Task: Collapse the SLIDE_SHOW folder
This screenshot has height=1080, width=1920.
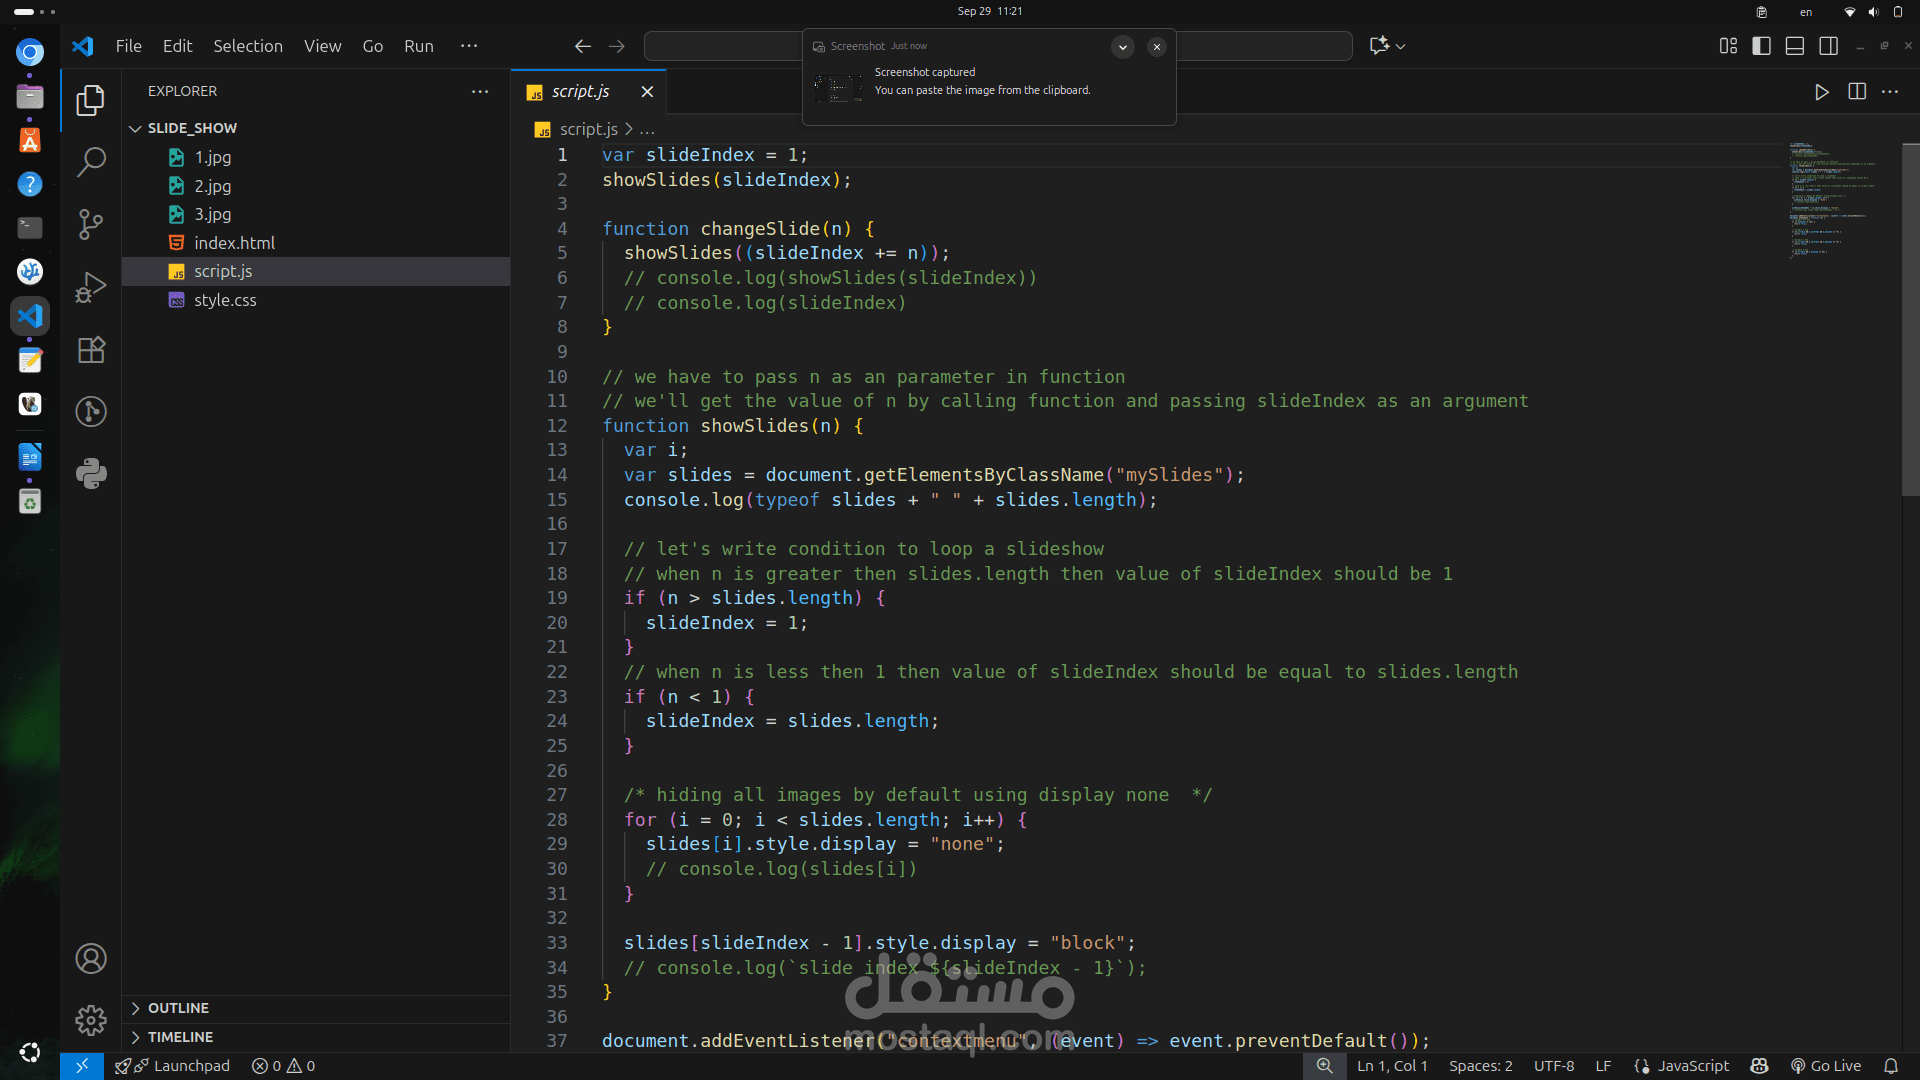Action: coord(135,128)
